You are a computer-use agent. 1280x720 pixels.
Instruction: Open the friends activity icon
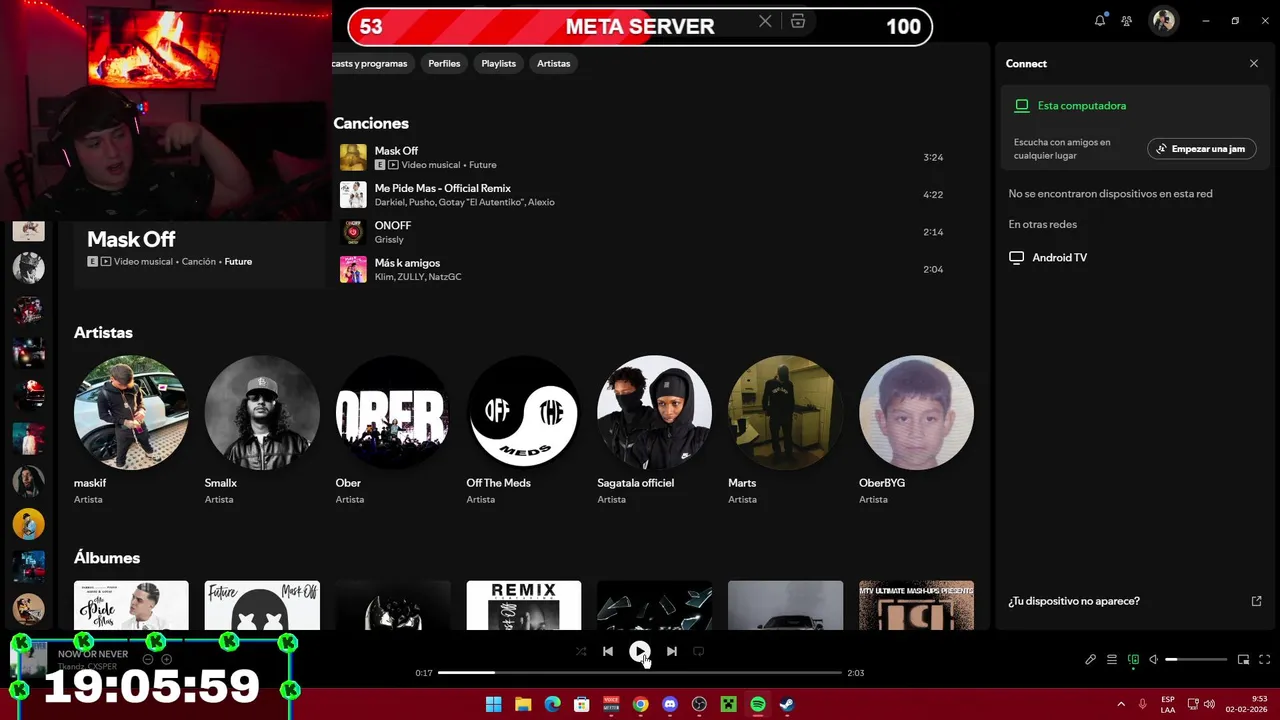click(x=1127, y=20)
